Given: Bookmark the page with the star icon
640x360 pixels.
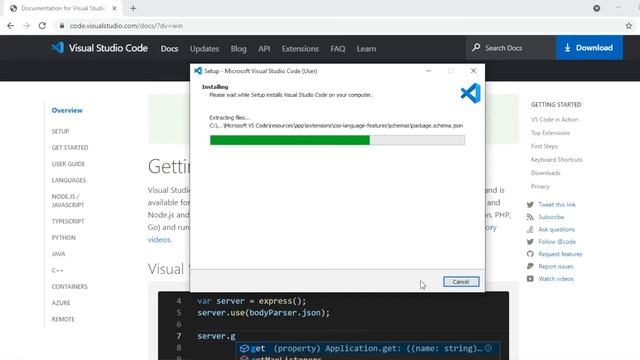Looking at the screenshot, I should [x=629, y=26].
